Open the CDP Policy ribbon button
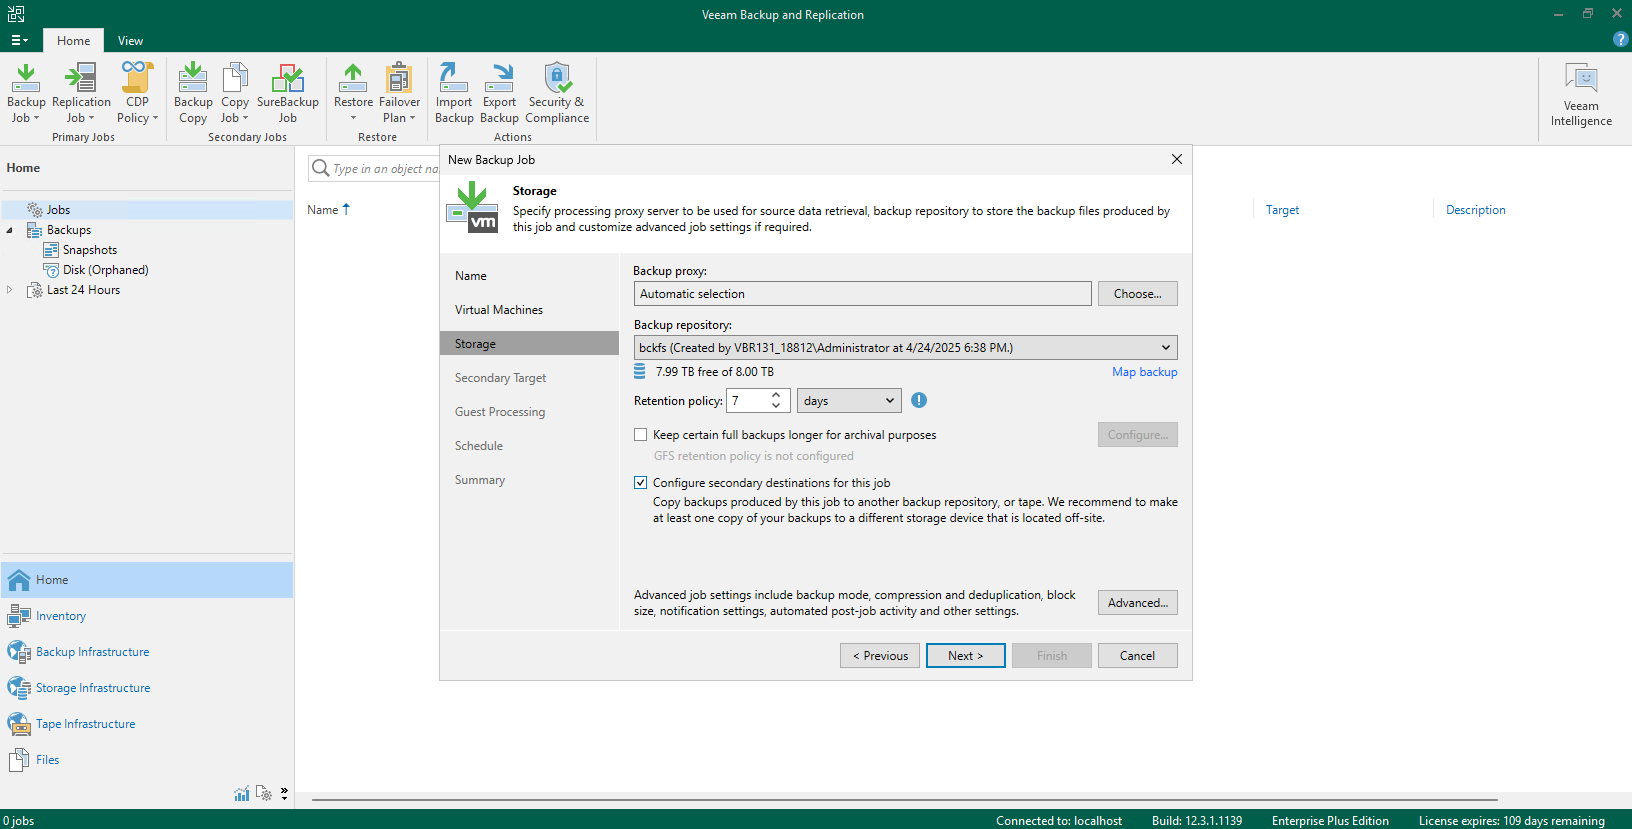The image size is (1632, 829). click(137, 93)
